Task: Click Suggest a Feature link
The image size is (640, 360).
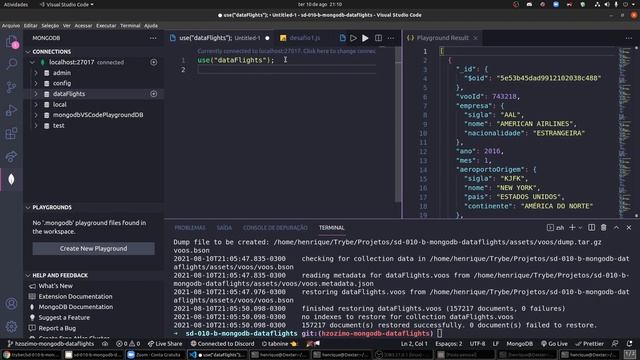Action: pyautogui.click(x=64, y=318)
